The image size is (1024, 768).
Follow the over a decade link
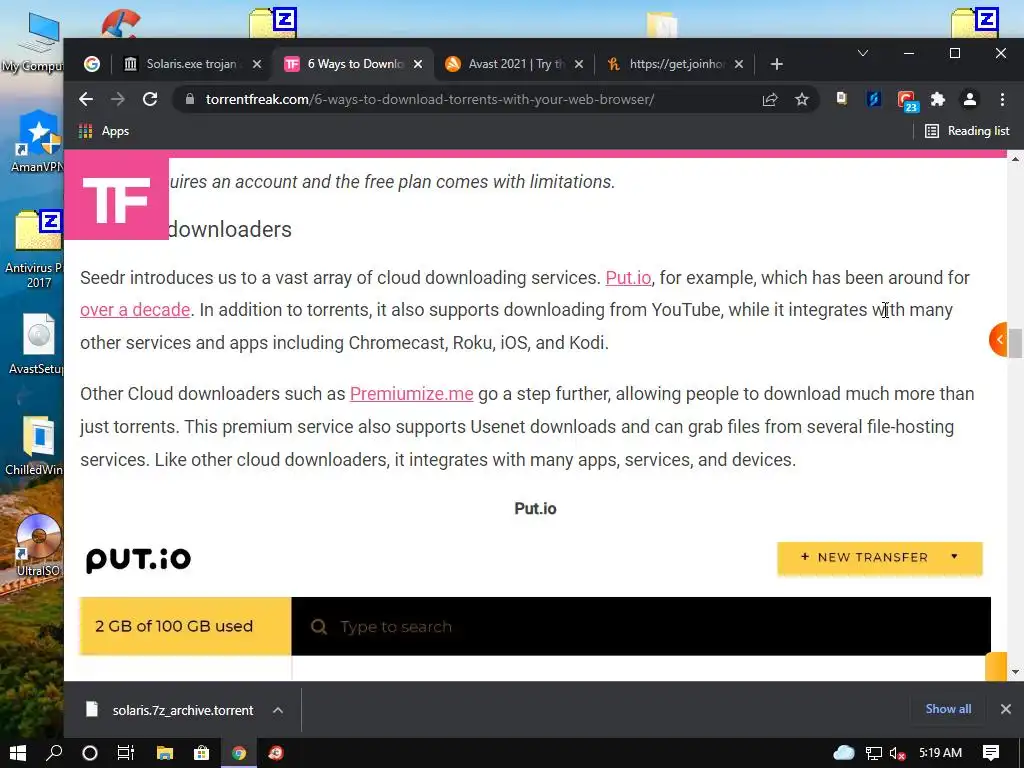tap(135, 310)
